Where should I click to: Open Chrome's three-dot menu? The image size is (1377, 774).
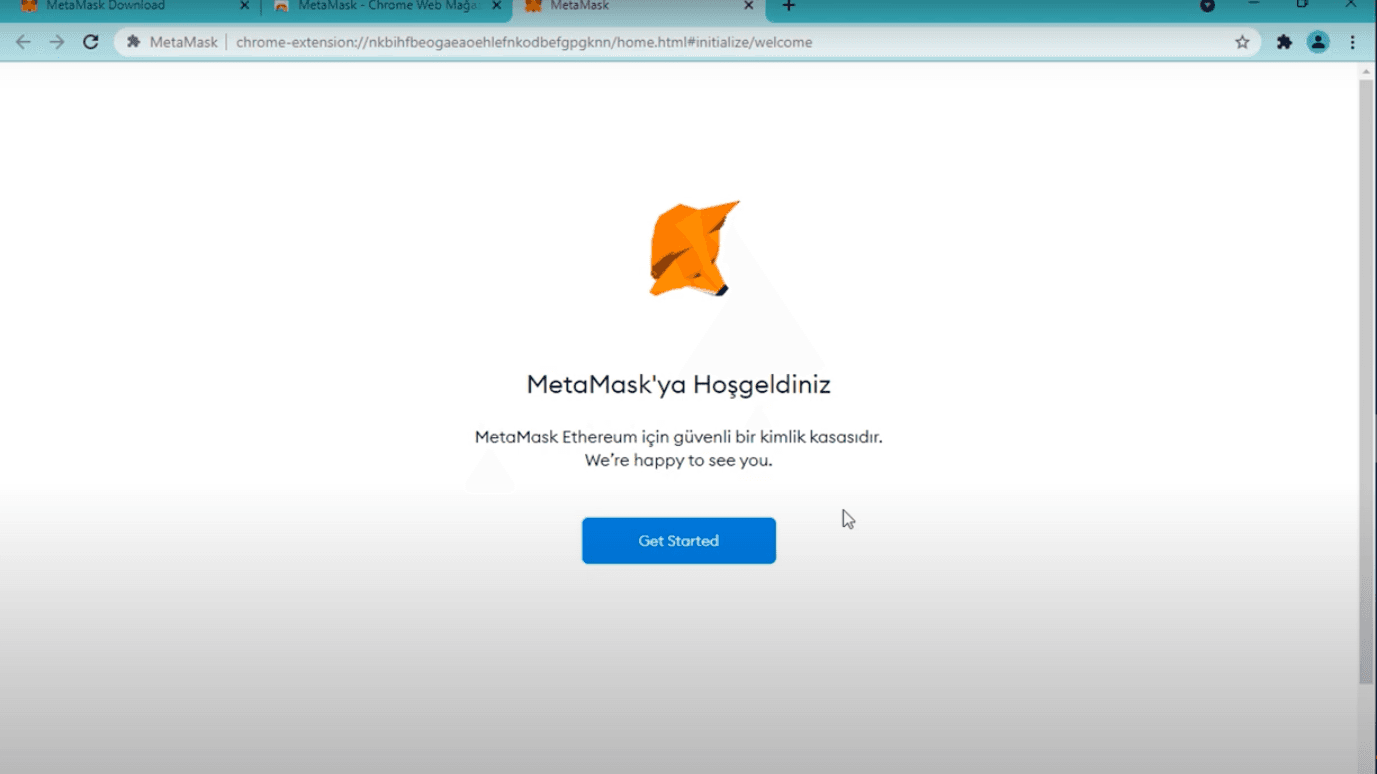pos(1352,42)
